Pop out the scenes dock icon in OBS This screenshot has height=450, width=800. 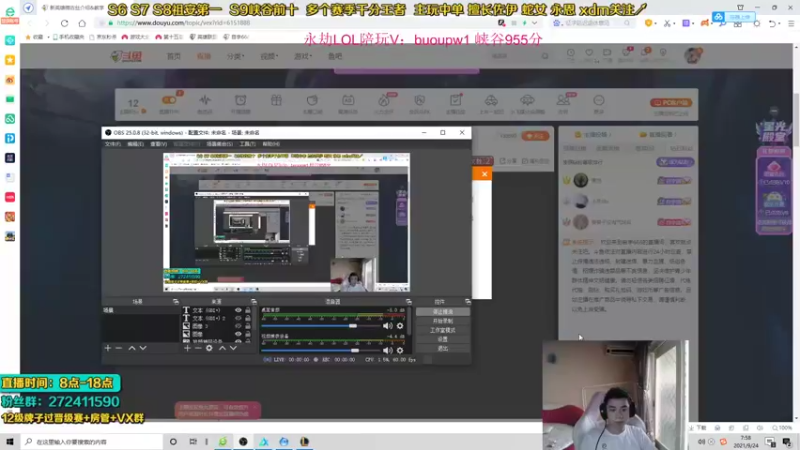pyautogui.click(x=176, y=302)
